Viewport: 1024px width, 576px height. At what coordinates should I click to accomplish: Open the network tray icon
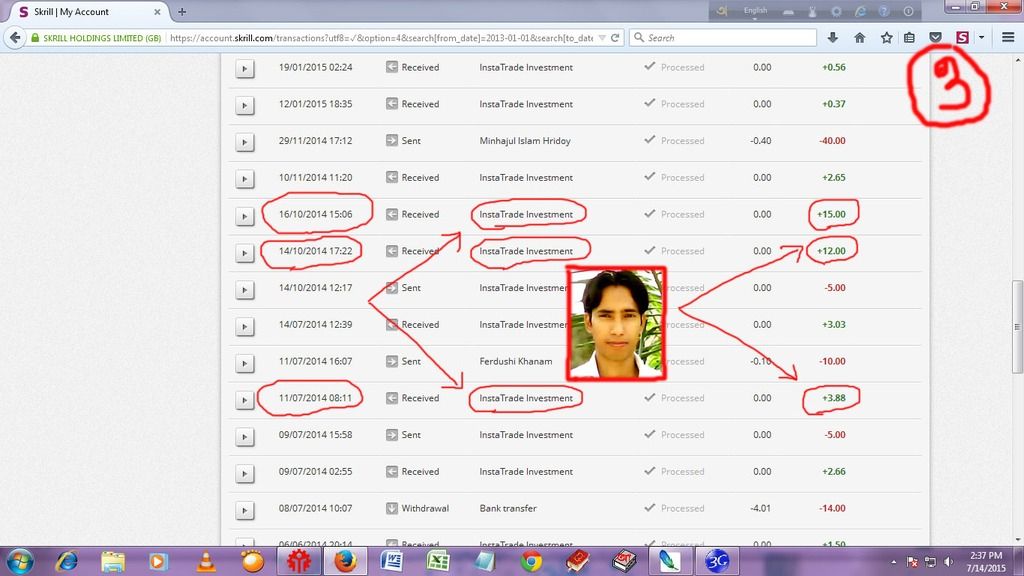pyautogui.click(x=931, y=562)
